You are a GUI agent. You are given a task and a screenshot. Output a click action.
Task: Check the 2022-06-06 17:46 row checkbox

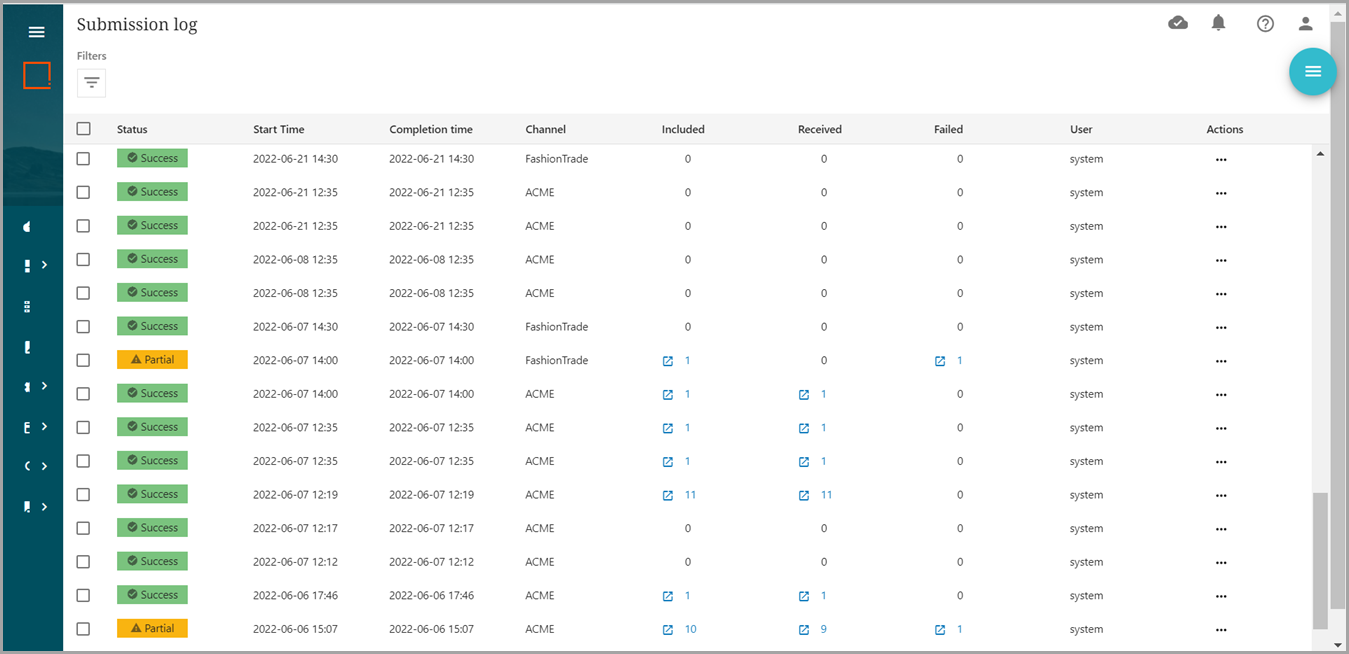tap(84, 595)
